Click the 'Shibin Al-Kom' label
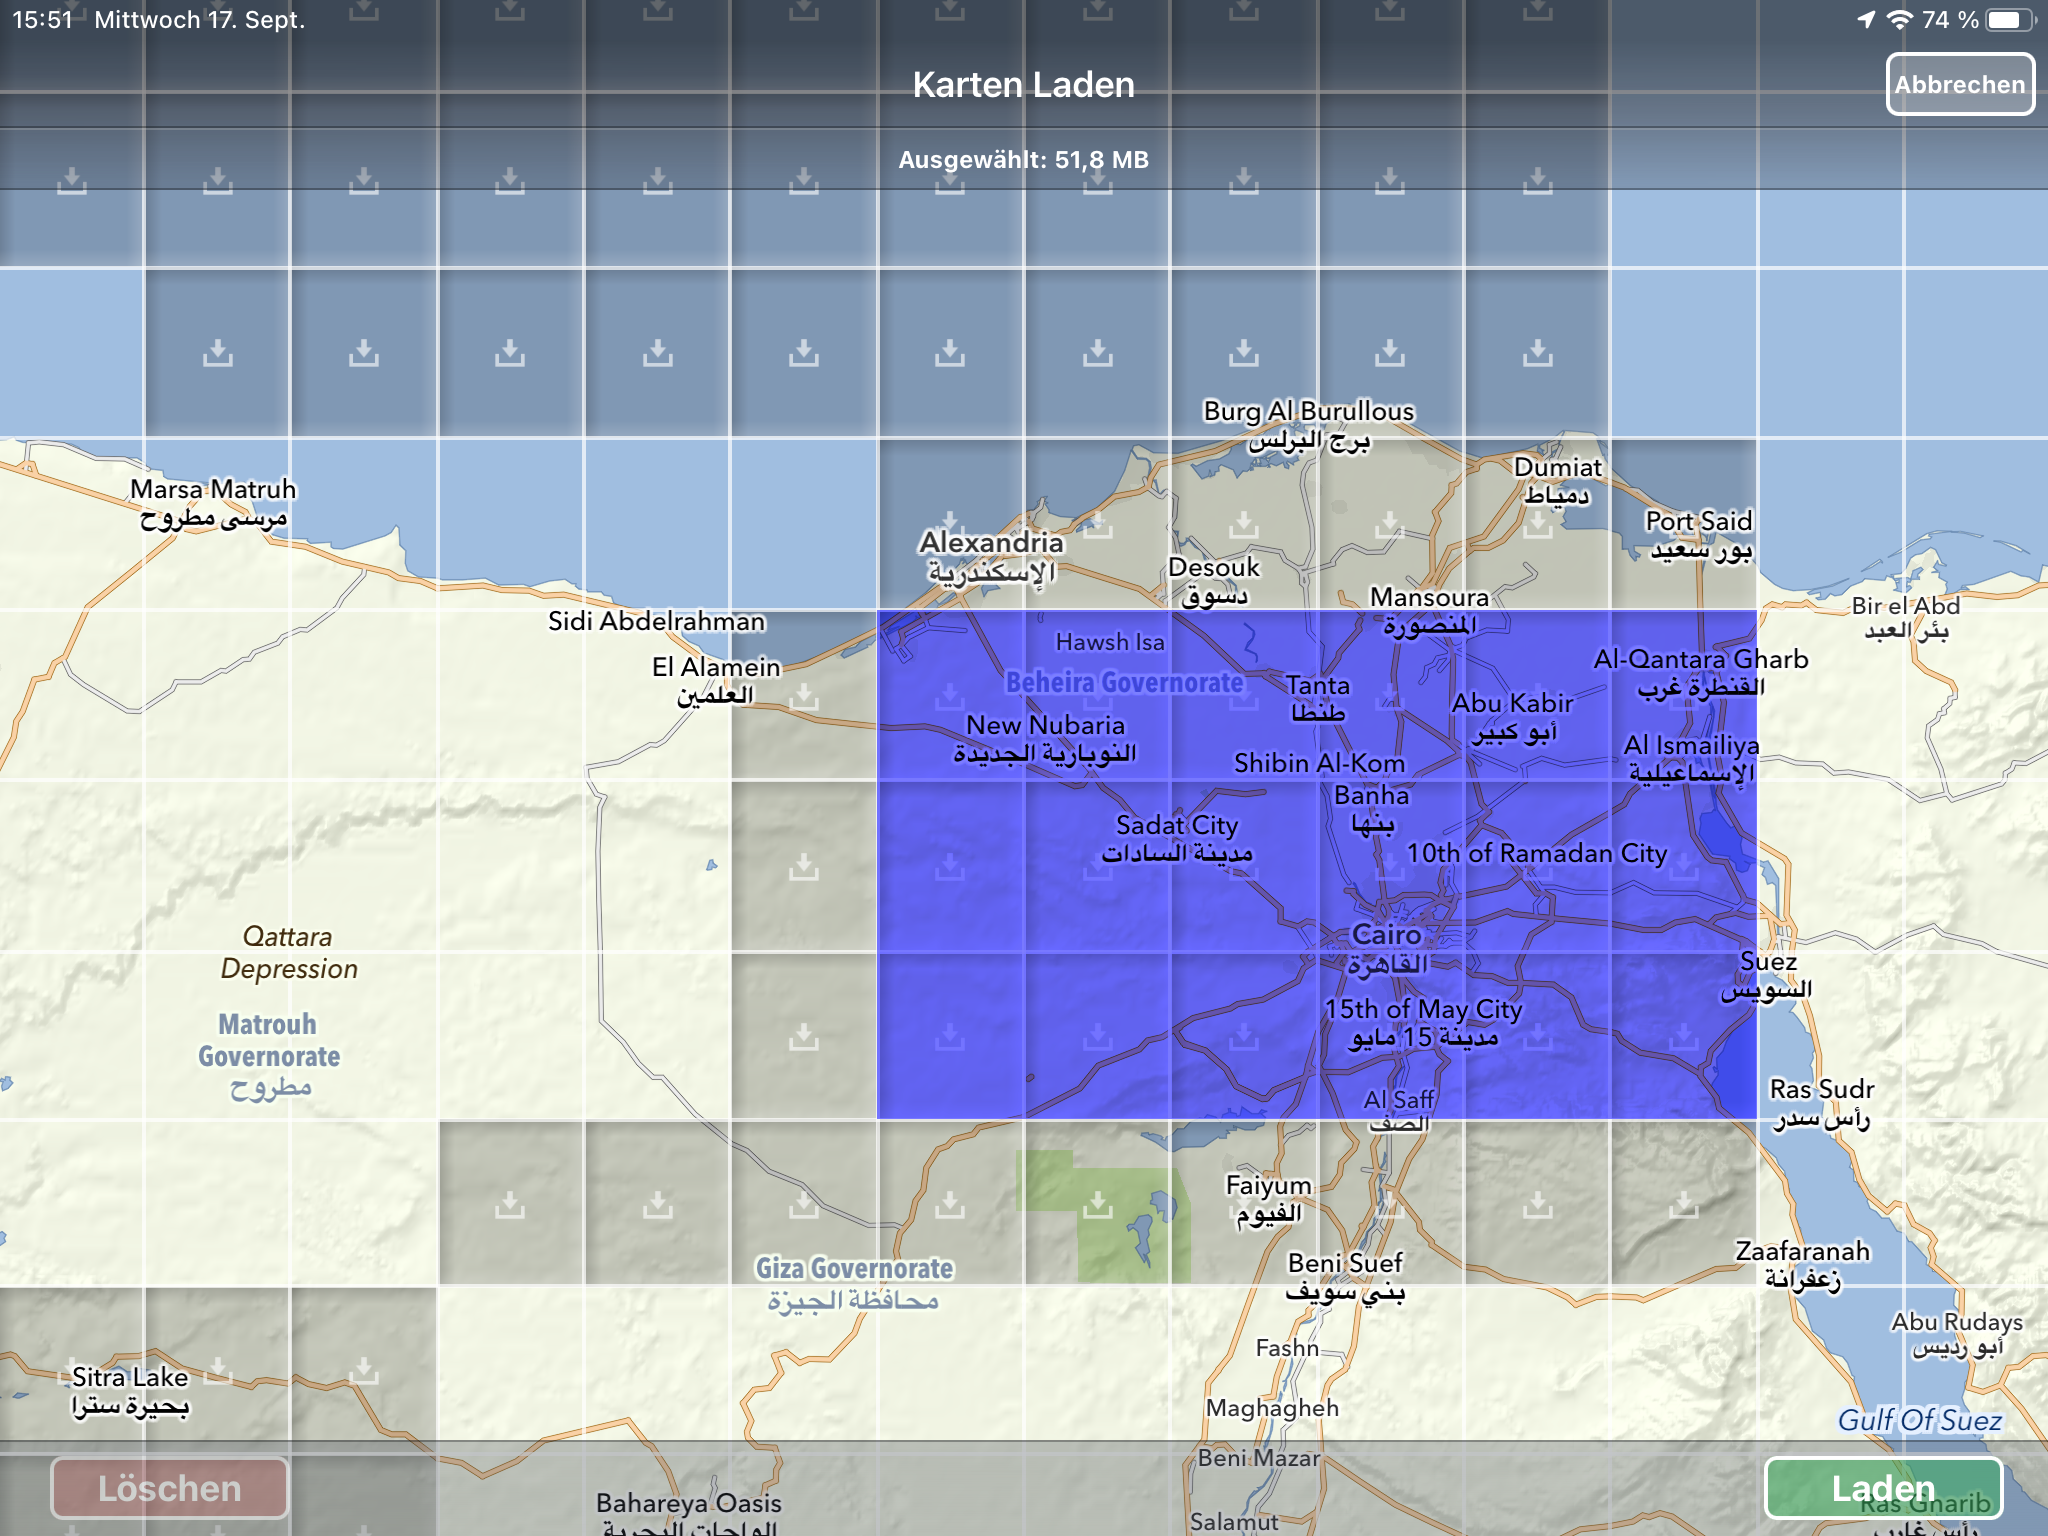Viewport: 2048px width, 1536px height. pyautogui.click(x=1319, y=763)
